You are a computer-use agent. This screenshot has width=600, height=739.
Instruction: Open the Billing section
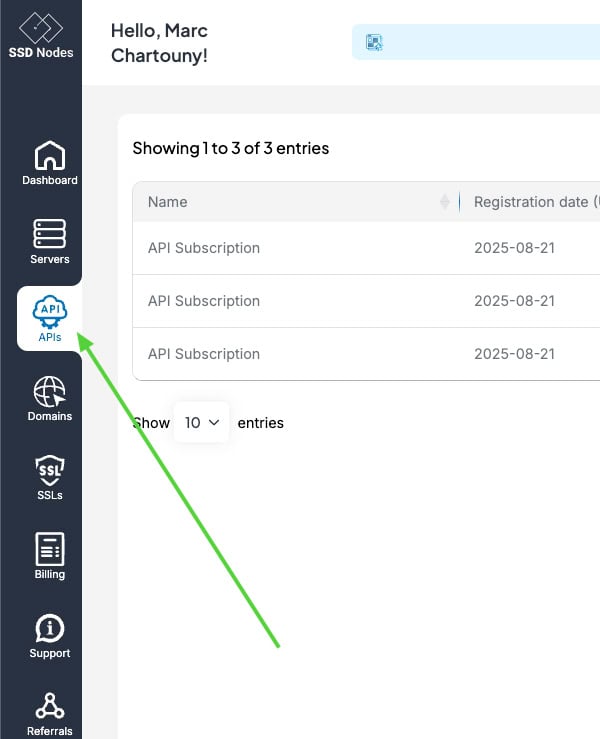(x=49, y=555)
